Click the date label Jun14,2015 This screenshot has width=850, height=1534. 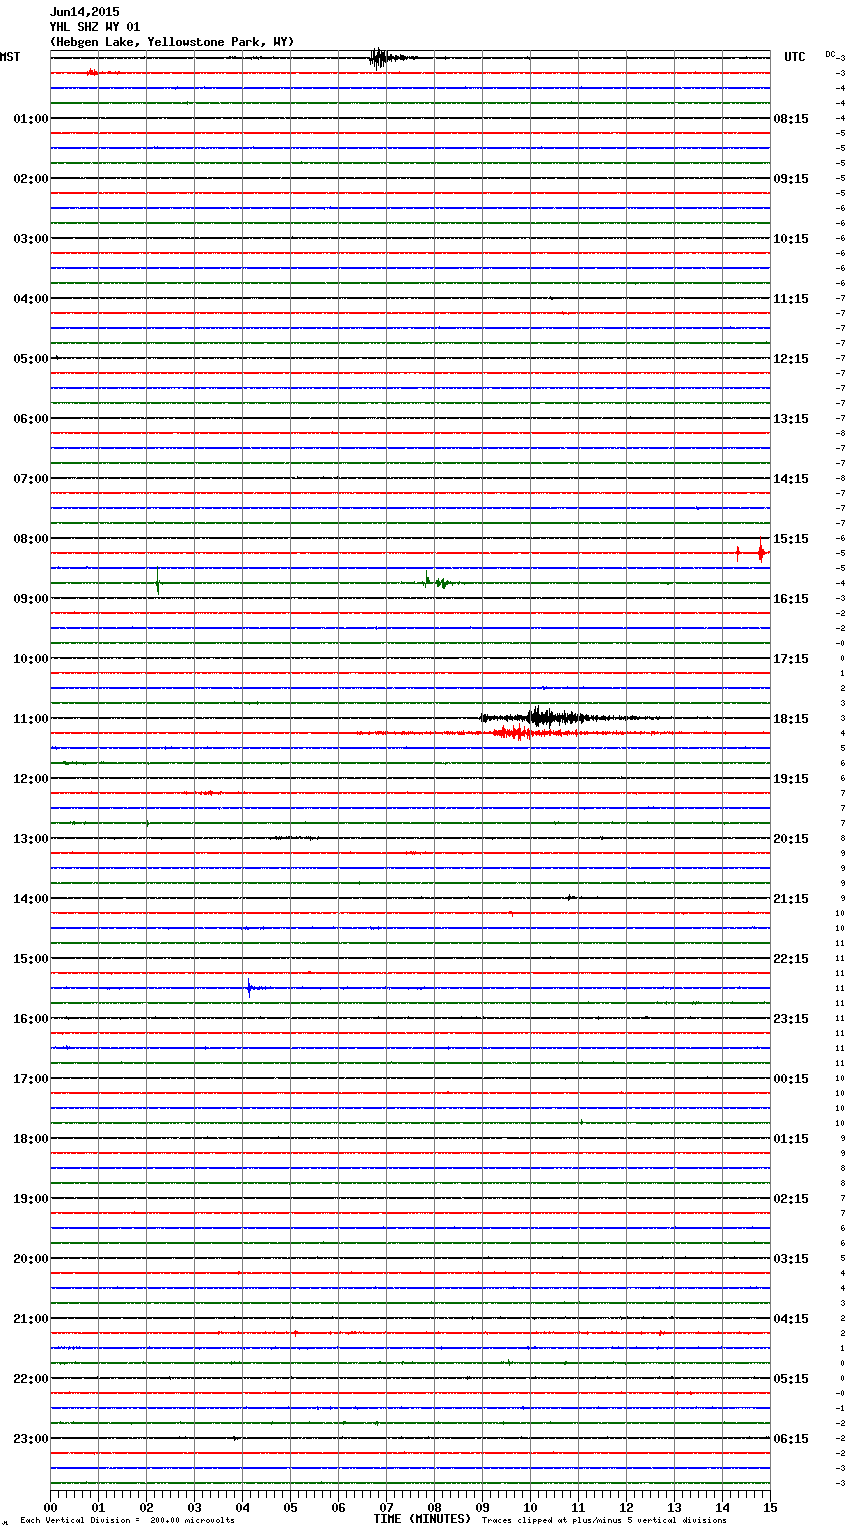click(85, 12)
